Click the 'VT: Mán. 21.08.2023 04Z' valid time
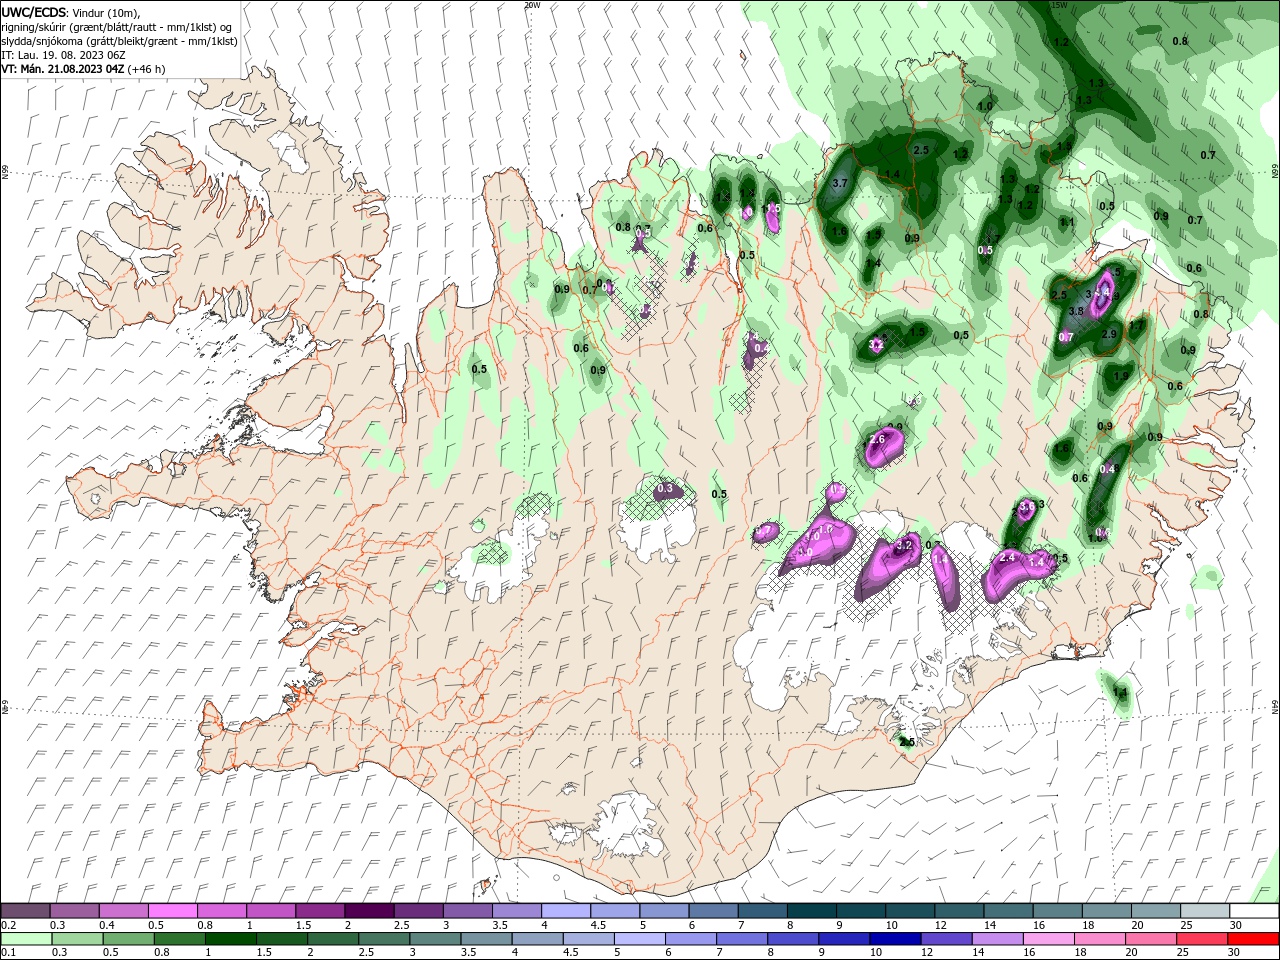This screenshot has height=960, width=1280. pos(63,69)
